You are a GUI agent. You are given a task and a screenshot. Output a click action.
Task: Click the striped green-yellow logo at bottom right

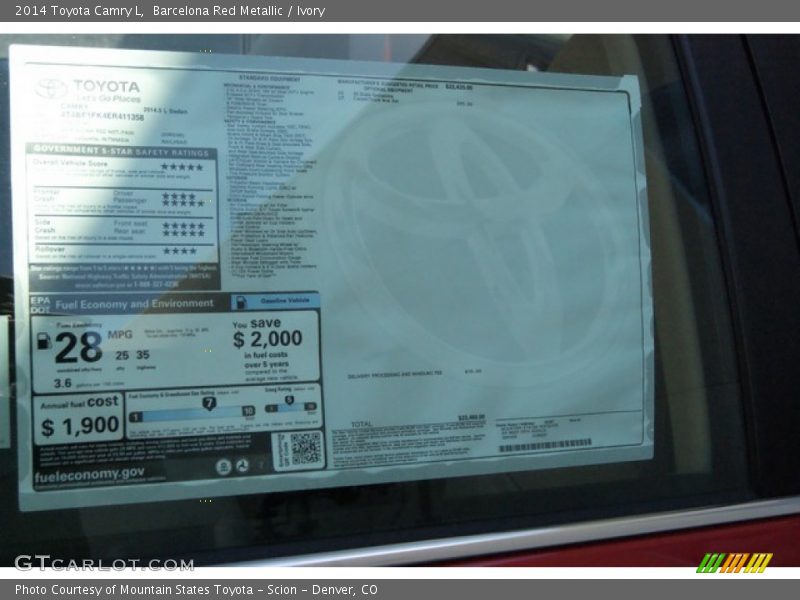[735, 563]
